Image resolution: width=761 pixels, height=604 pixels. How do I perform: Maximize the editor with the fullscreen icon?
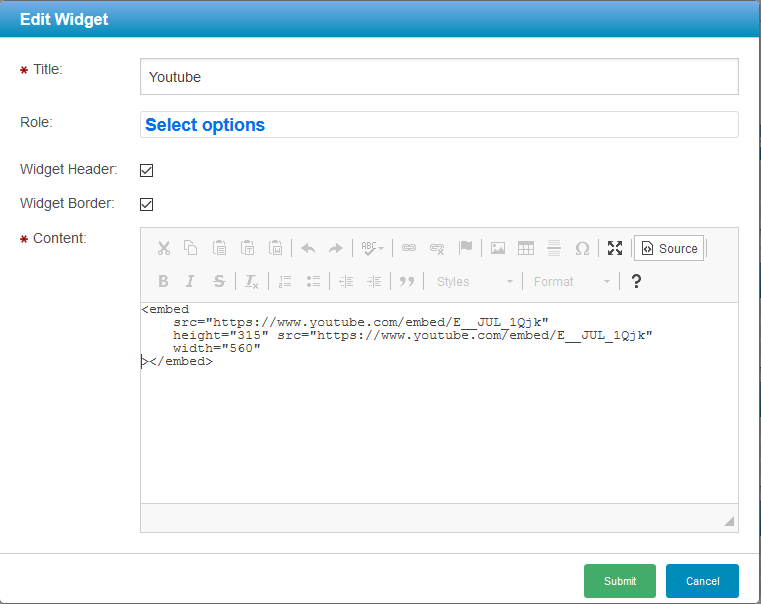(x=615, y=248)
